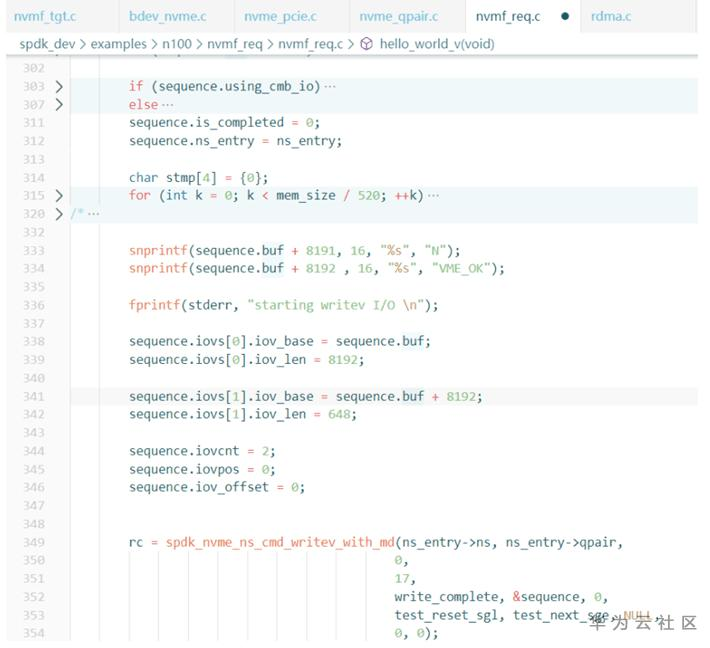Expand folded comment at line 320
Image resolution: width=710 pixels, height=648 pixels.
coord(59,214)
